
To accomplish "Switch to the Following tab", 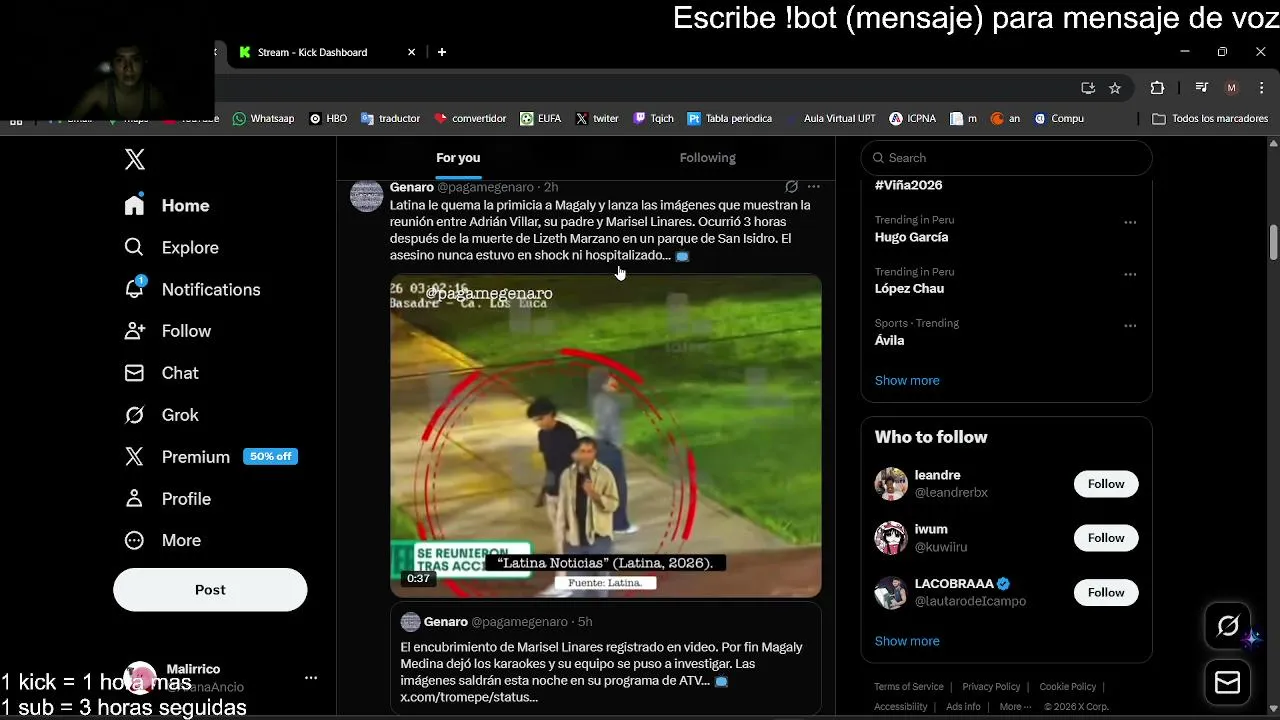I will coord(707,158).
